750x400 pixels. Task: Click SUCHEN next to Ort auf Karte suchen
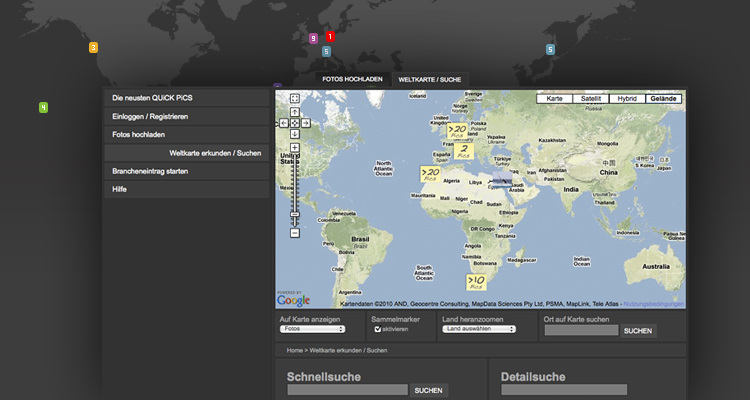tap(638, 331)
